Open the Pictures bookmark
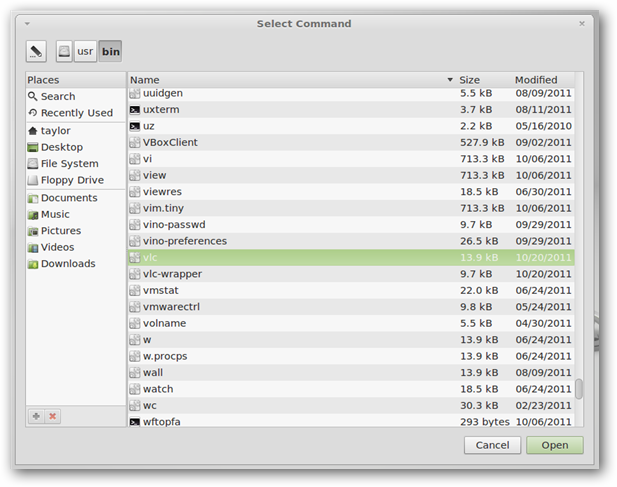The width and height of the screenshot is (617, 487). tap(76, 231)
